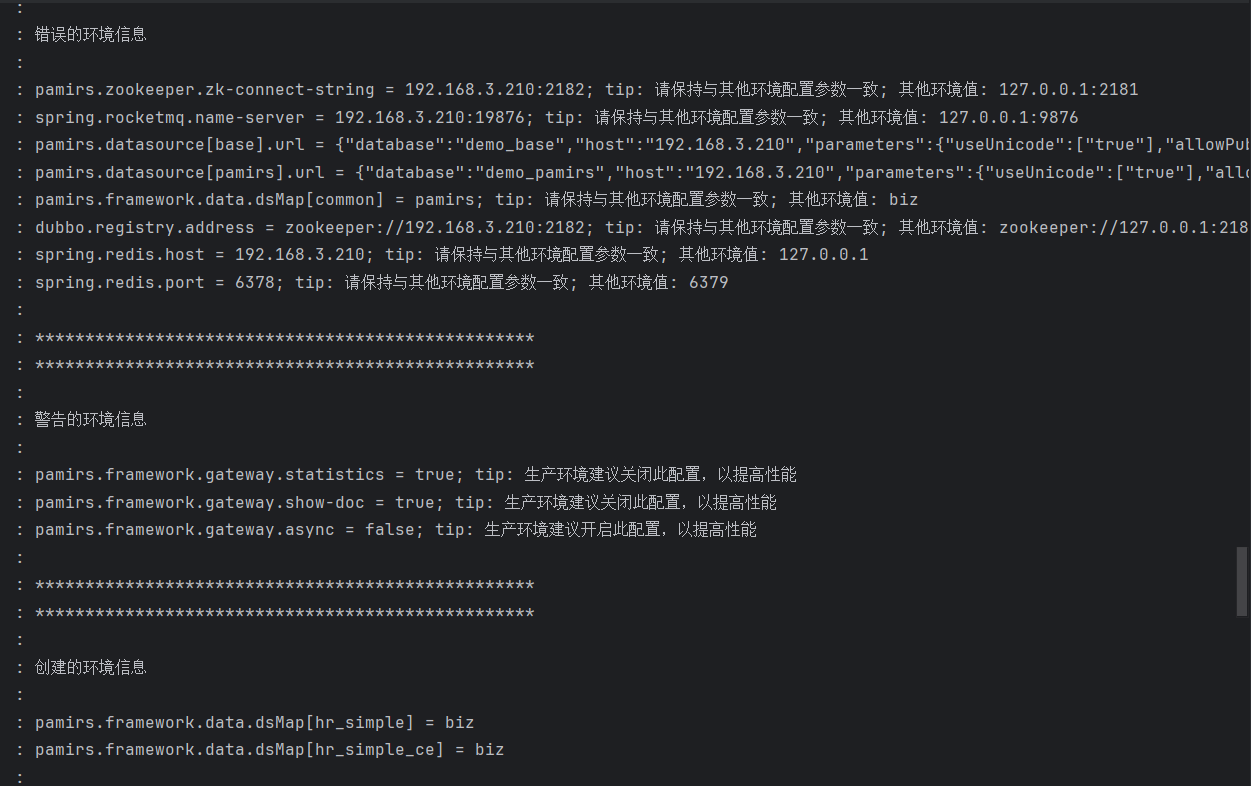Click the dsMap[common] = pamirs line
Screen dimensions: 1251x786
tap(476, 200)
